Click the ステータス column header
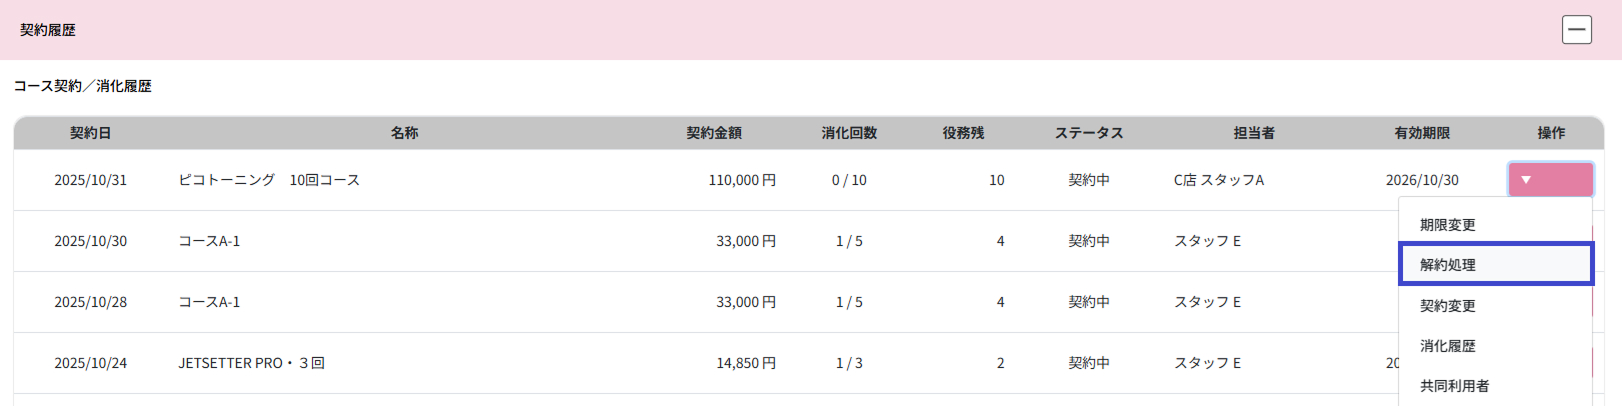 [1089, 133]
